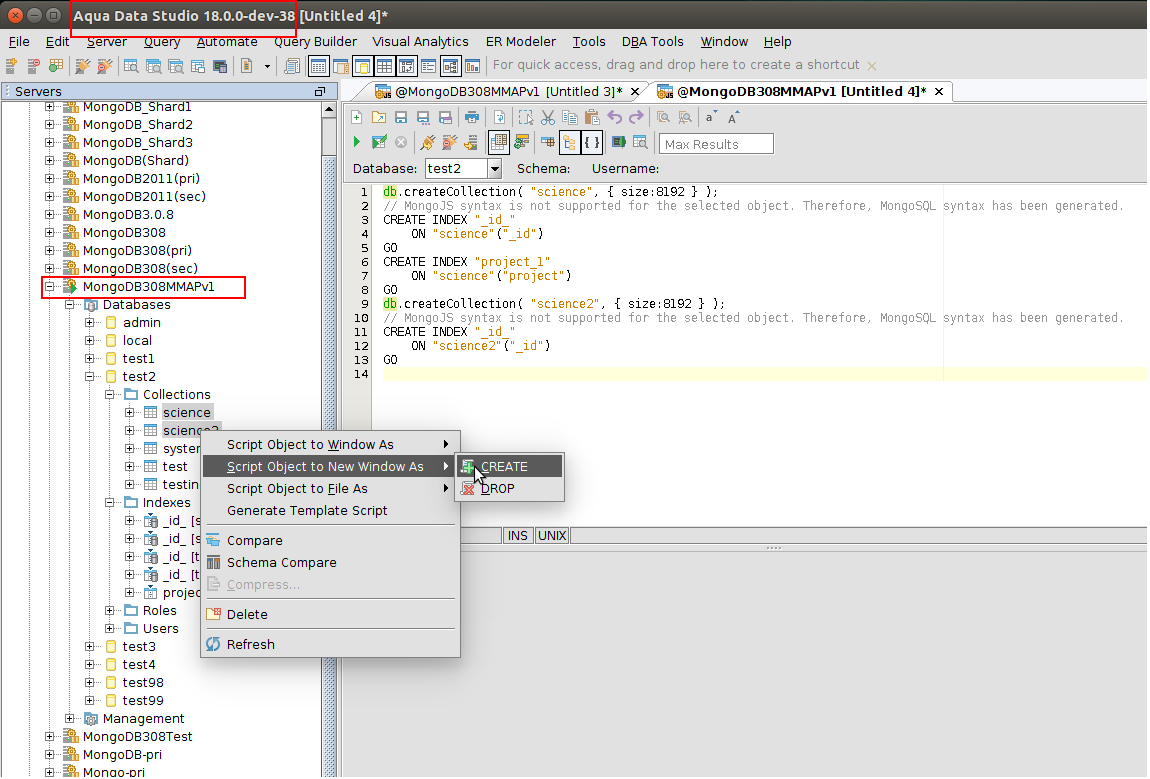Expand the test1 database node
This screenshot has width=1150, height=779.
coord(89,358)
